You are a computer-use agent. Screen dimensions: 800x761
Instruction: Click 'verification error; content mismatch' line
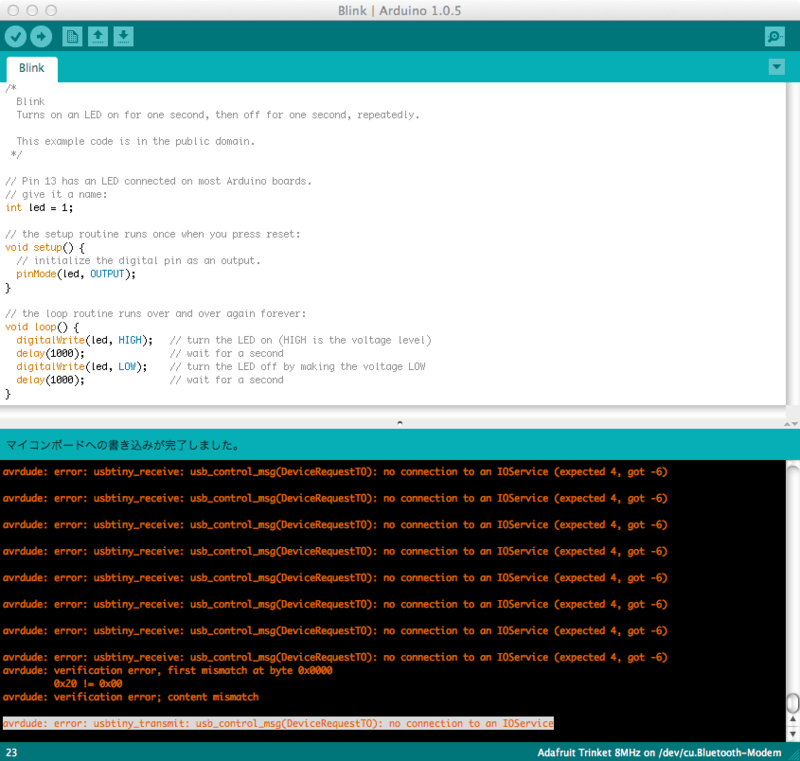(131, 697)
